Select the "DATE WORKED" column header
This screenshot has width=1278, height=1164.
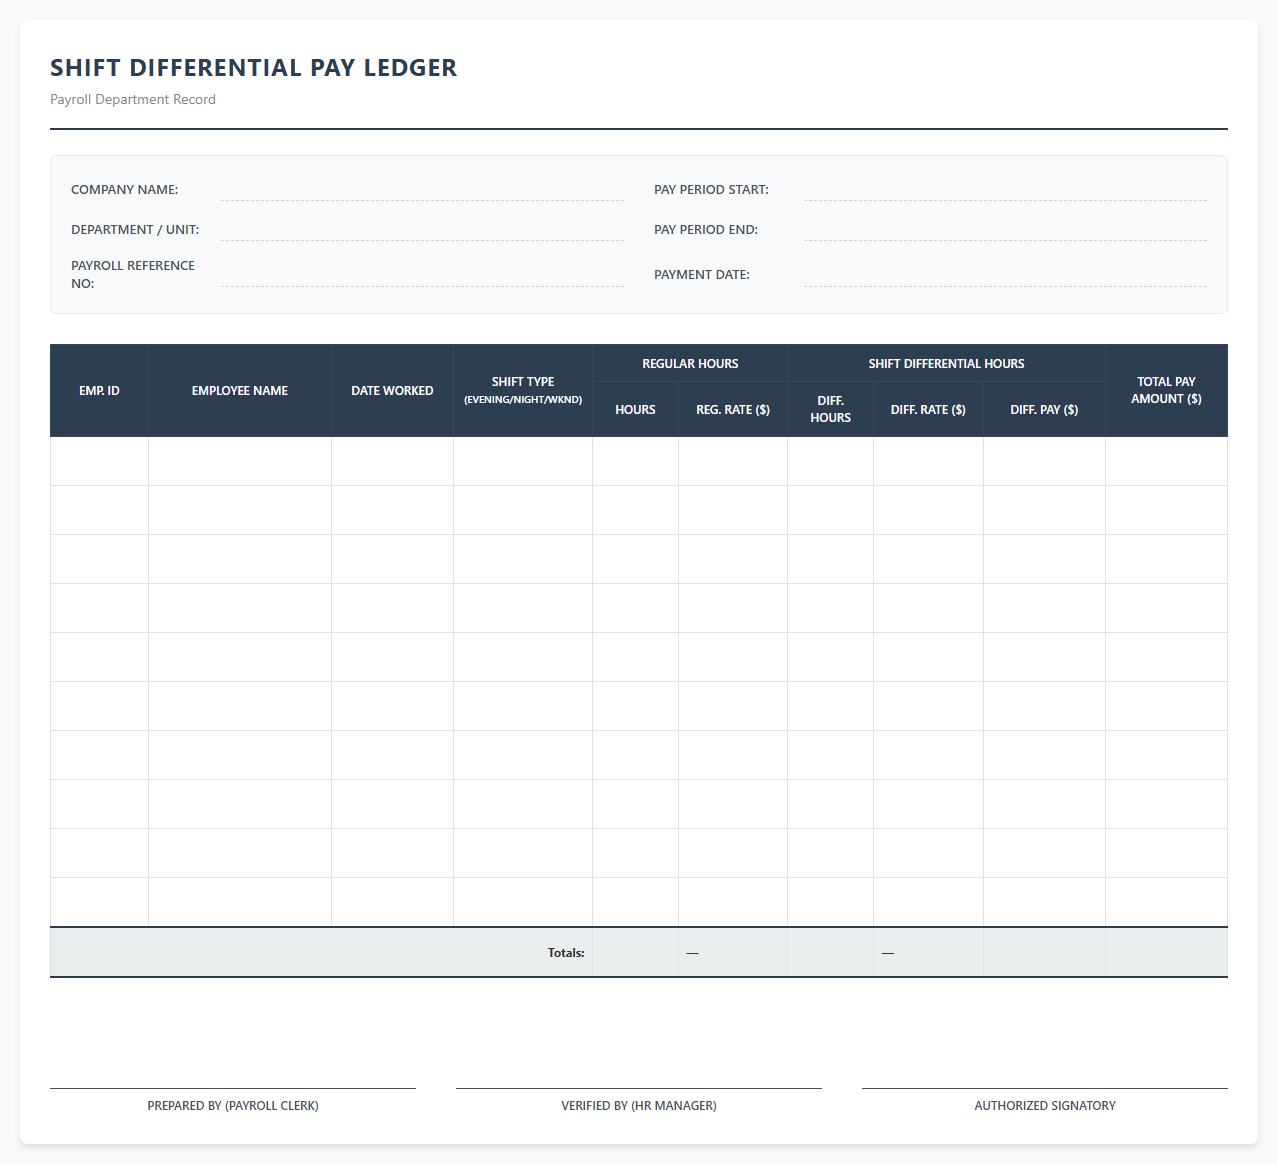click(392, 391)
